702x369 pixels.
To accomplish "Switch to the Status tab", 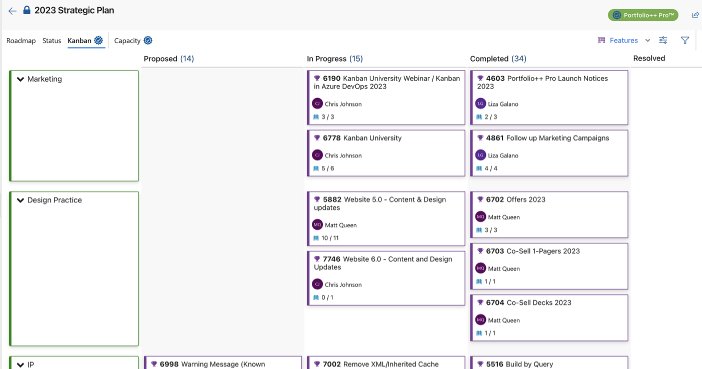I will 51,41.
